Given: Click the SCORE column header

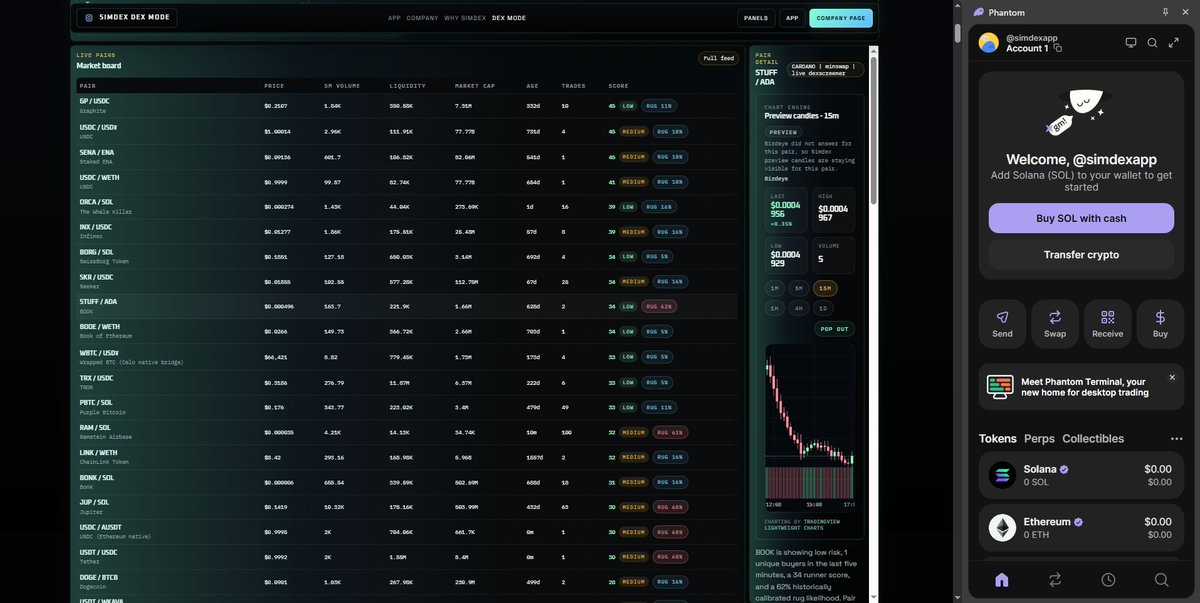Looking at the screenshot, I should pos(618,86).
